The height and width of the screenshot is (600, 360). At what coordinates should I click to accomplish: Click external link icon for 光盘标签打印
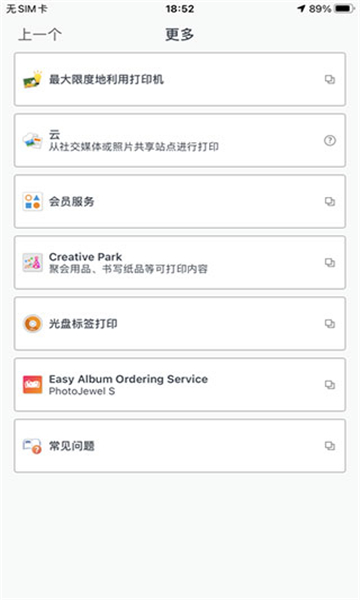330,324
